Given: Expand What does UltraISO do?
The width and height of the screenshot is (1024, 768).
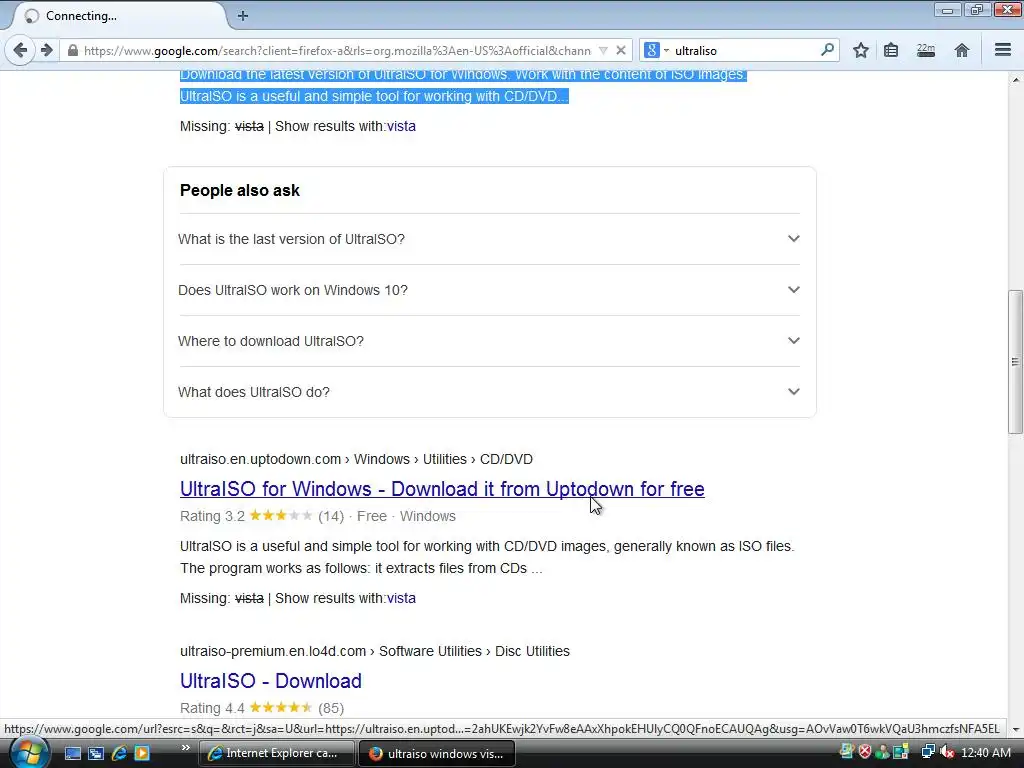Looking at the screenshot, I should pos(489,392).
